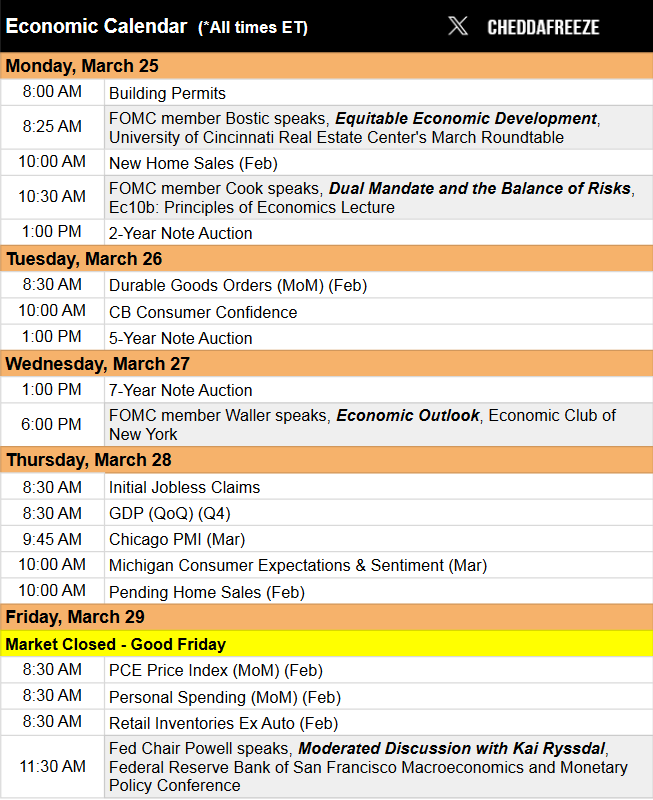Click Market Closed - Good Friday banner

point(326,644)
